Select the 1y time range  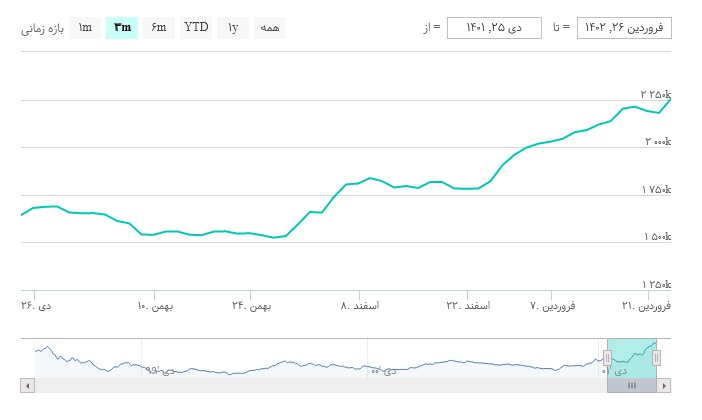pos(233,27)
